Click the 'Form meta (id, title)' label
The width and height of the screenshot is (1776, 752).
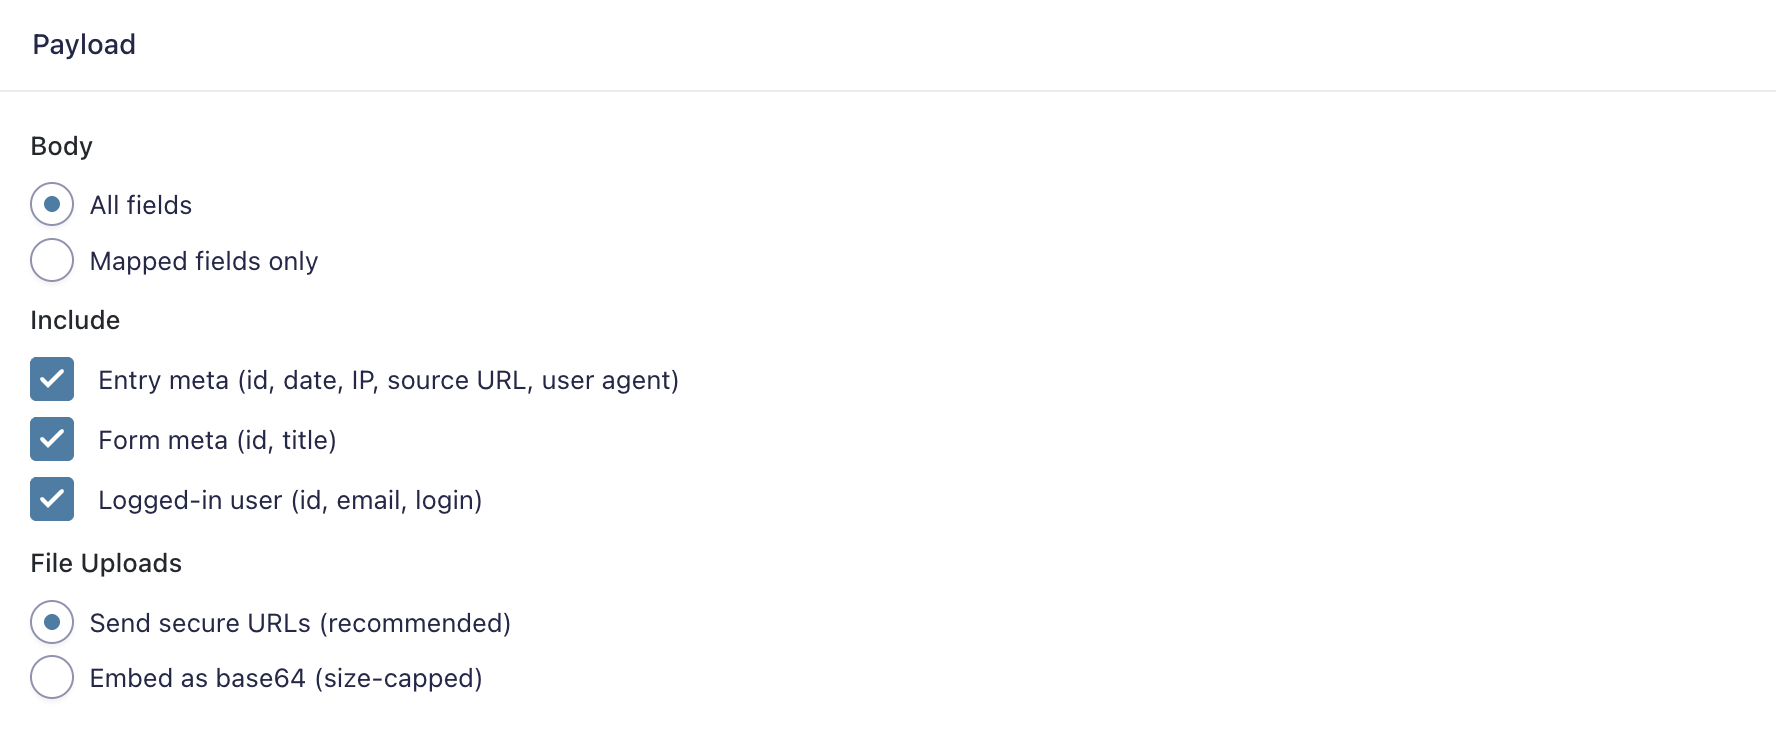coord(217,440)
